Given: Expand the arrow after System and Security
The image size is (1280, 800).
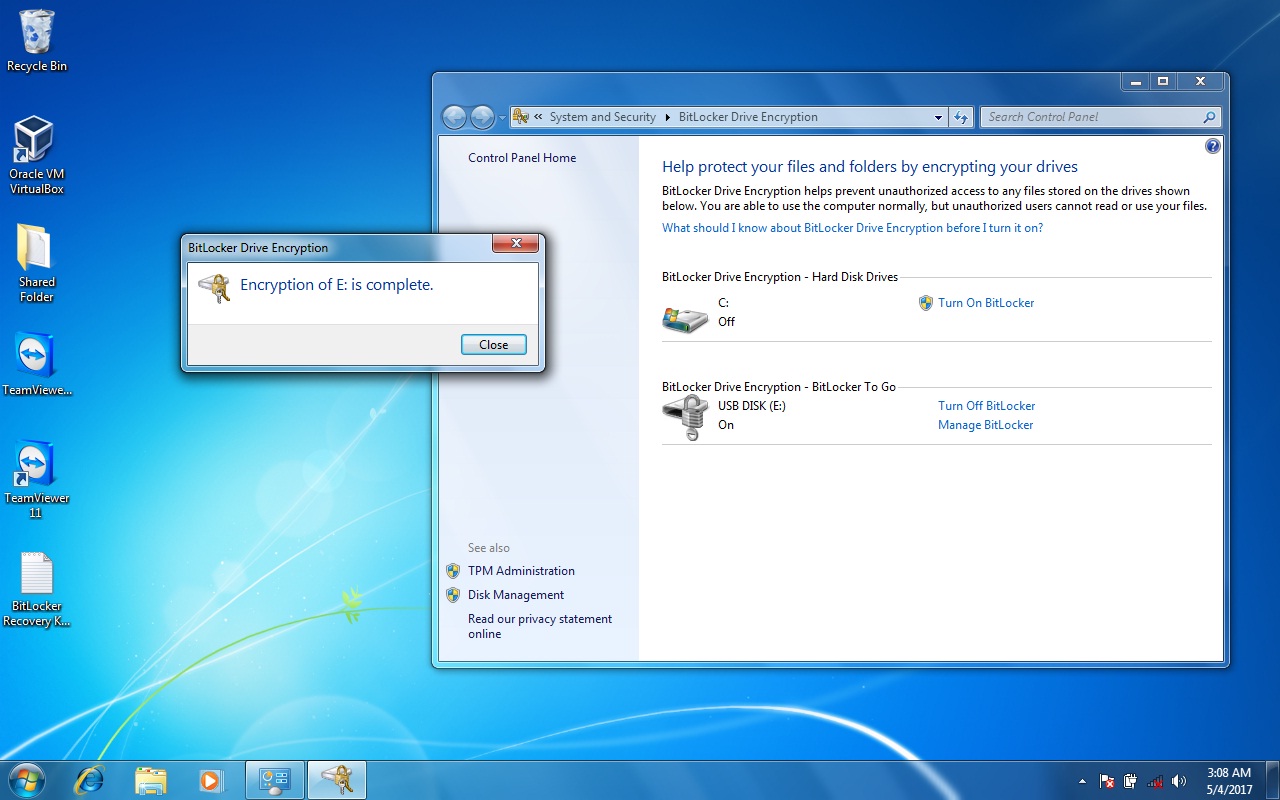Looking at the screenshot, I should point(668,117).
